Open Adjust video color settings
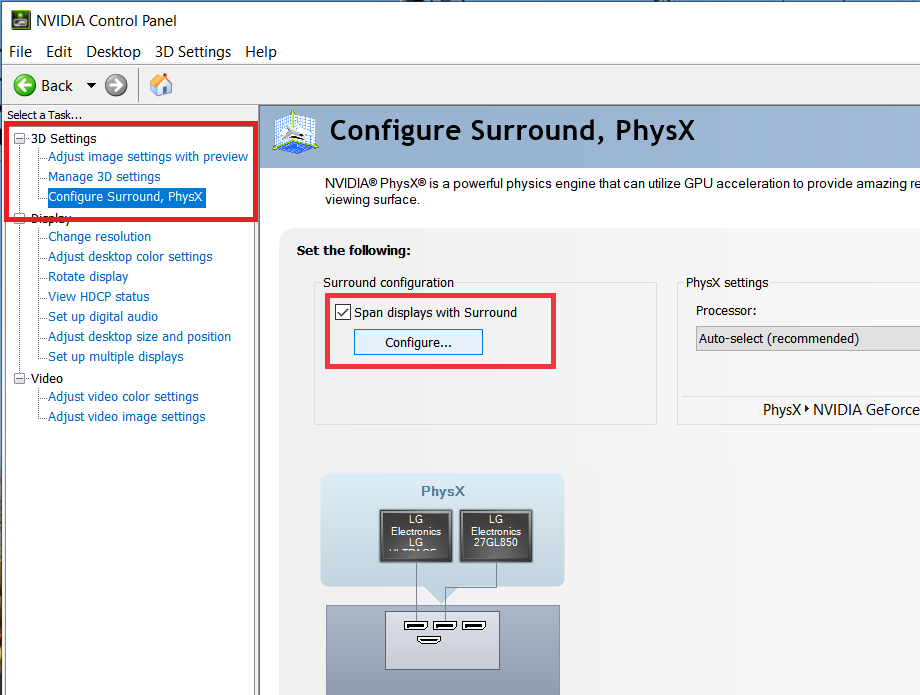920x695 pixels. (123, 396)
